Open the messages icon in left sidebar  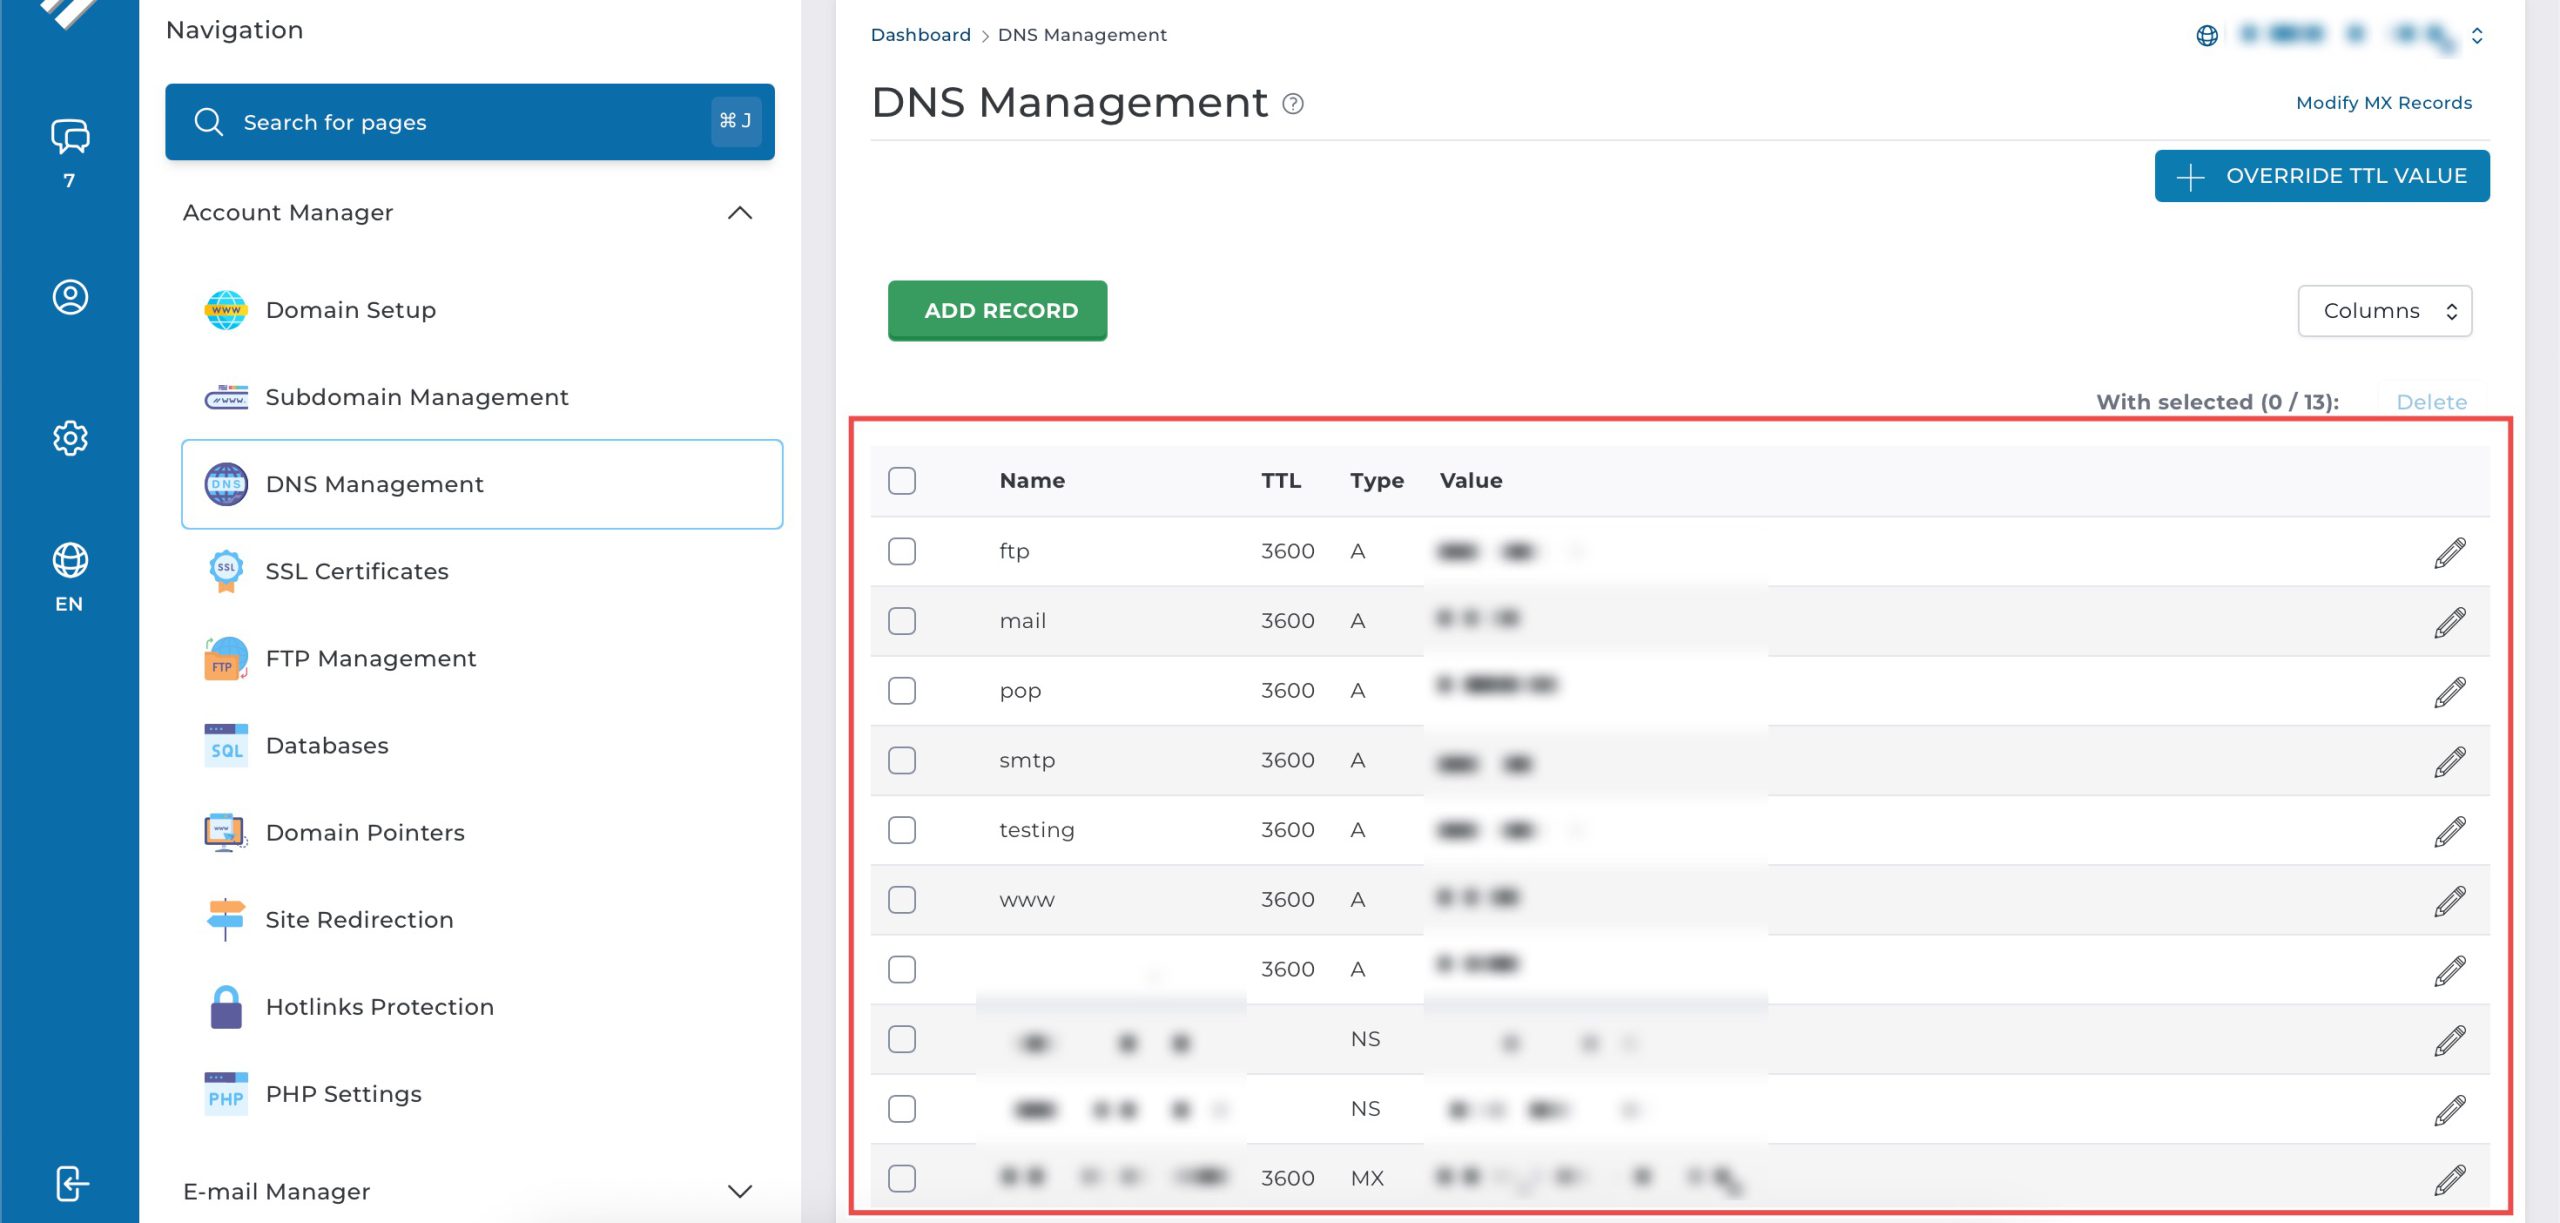coord(69,136)
